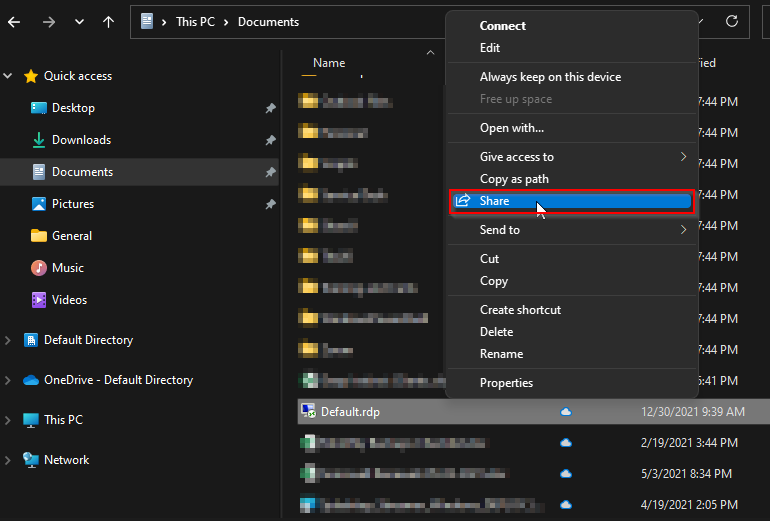
Task: Click the pin icon beside Downloads
Action: point(270,140)
